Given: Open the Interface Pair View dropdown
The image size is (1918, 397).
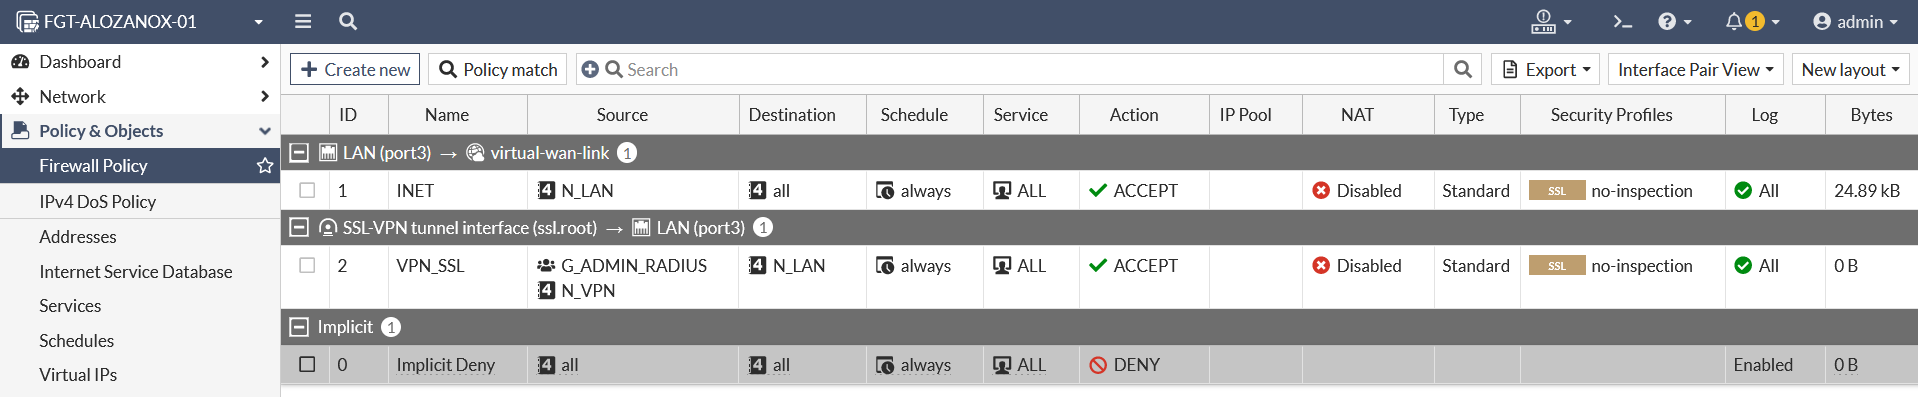Looking at the screenshot, I should (1696, 69).
